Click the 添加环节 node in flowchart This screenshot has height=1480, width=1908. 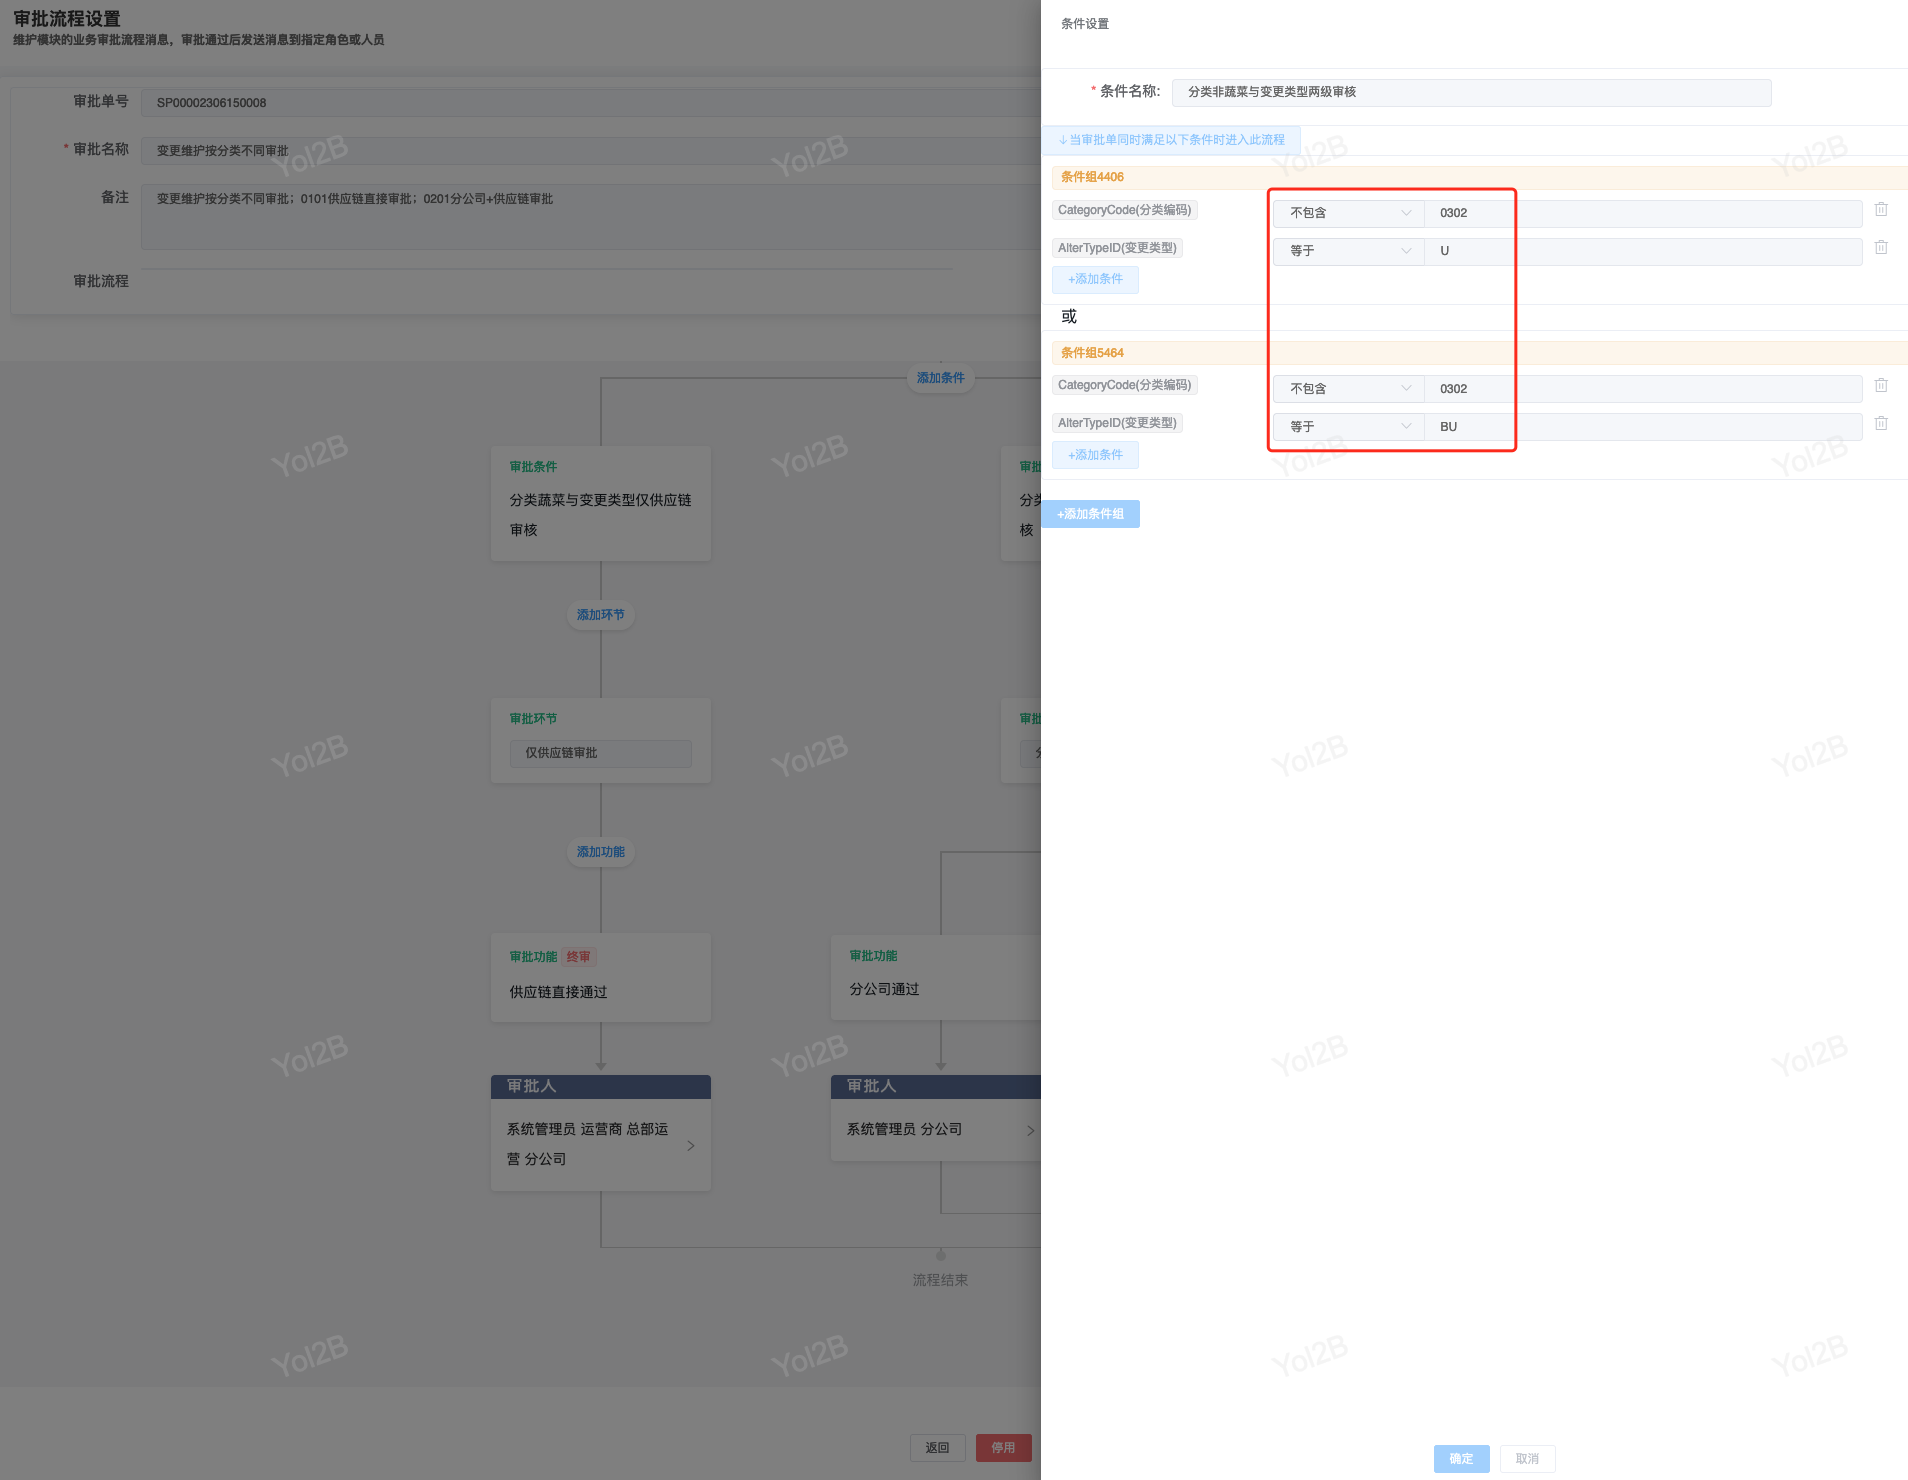pos(601,615)
